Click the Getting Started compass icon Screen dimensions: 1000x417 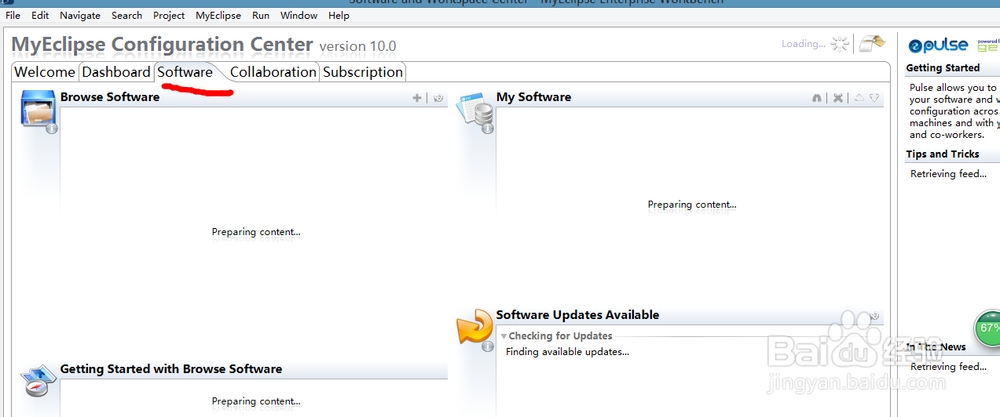pos(38,381)
